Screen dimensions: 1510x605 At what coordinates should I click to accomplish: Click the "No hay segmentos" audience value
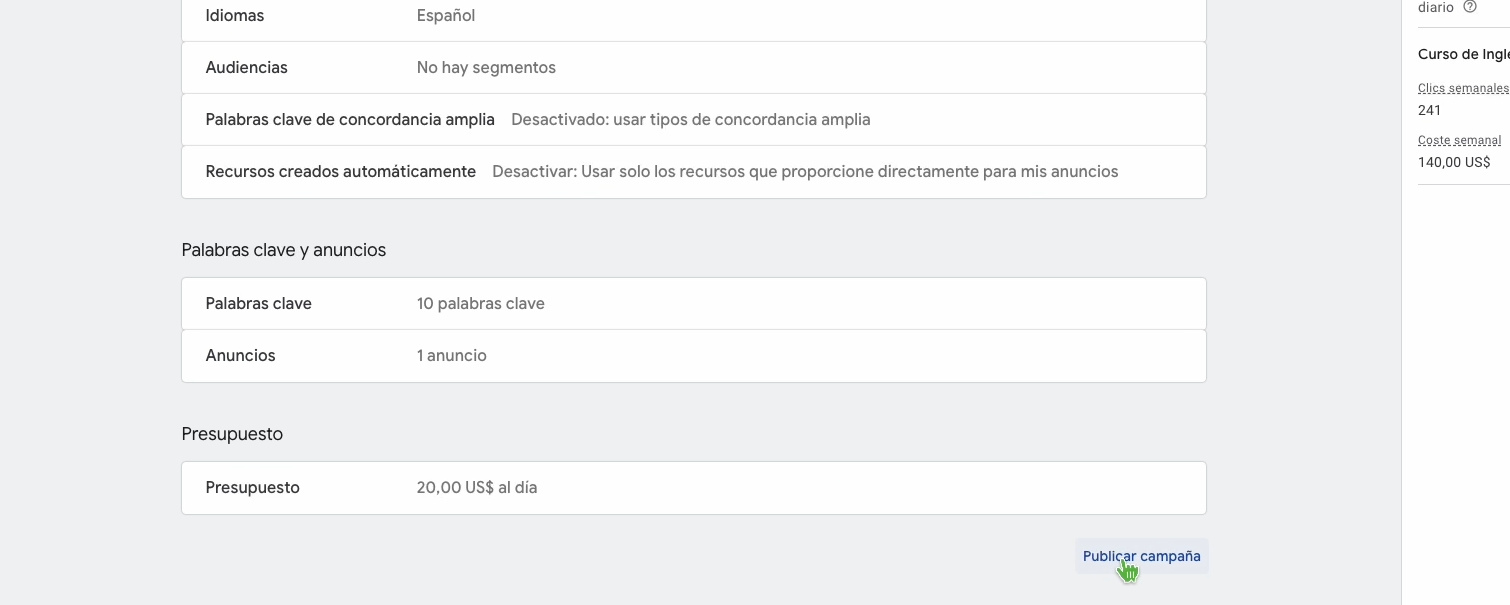(x=486, y=68)
